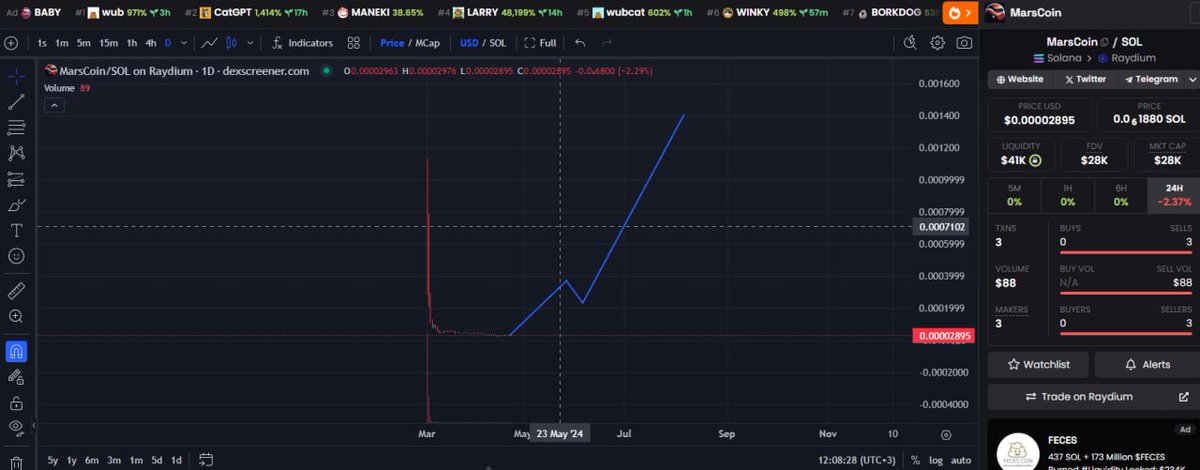The width and height of the screenshot is (1200, 470).
Task: Select the line chart style
Action: pos(210,43)
